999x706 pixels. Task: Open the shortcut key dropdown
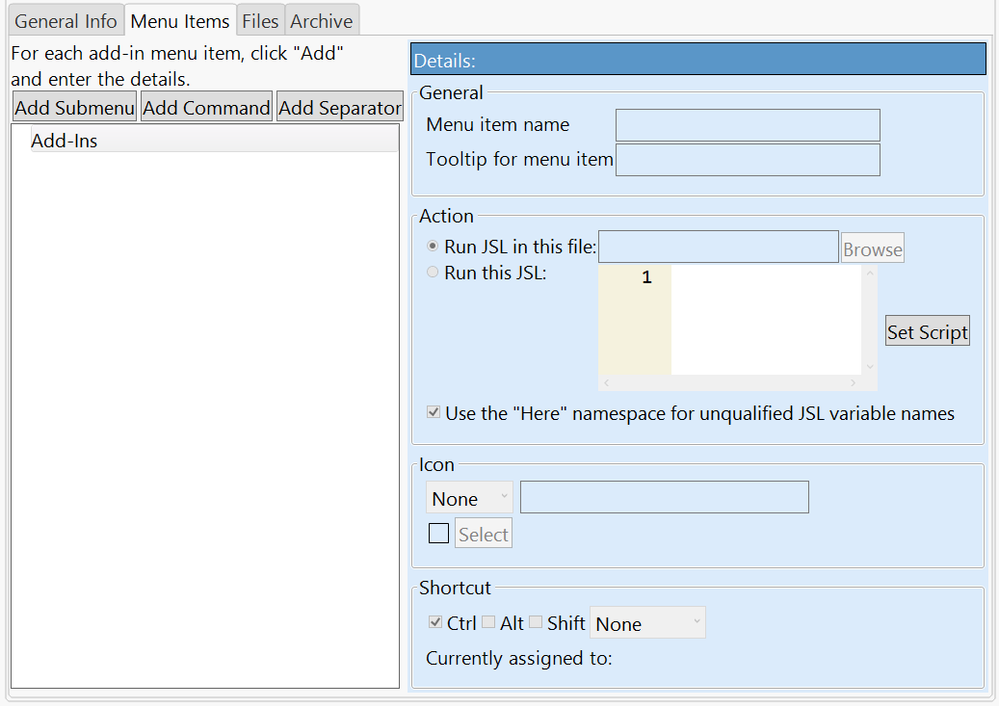647,623
